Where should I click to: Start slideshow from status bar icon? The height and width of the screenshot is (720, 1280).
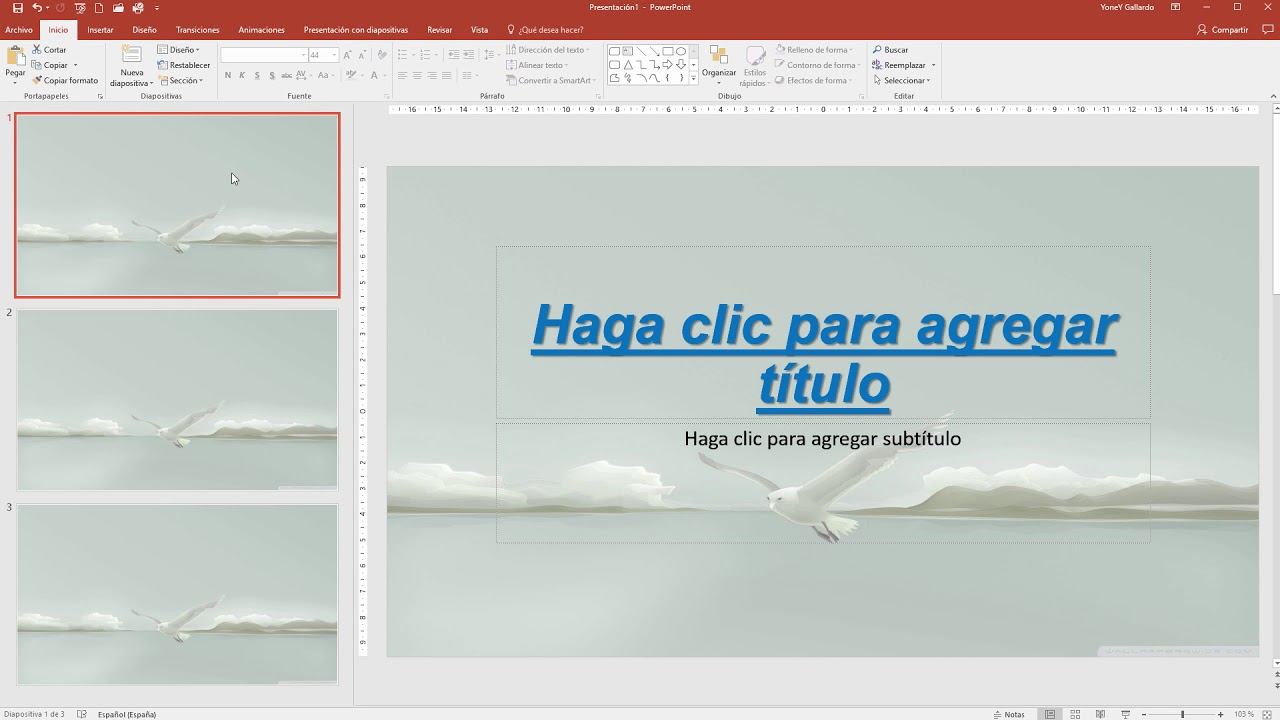click(x=1125, y=714)
